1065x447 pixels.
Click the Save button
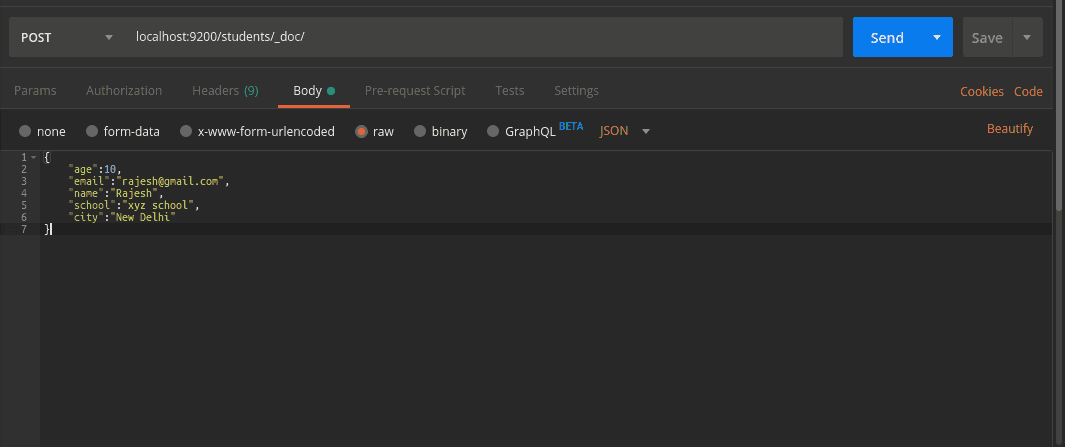(986, 38)
